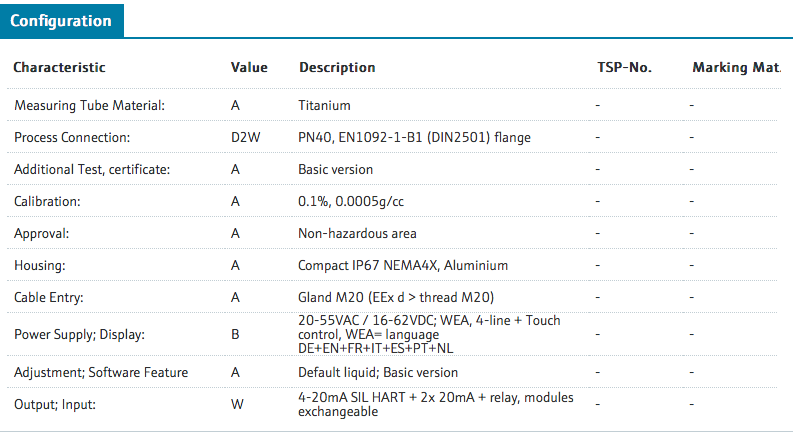The width and height of the screenshot is (793, 432).
Task: Select the TSP-No. column header
Action: click(624, 67)
